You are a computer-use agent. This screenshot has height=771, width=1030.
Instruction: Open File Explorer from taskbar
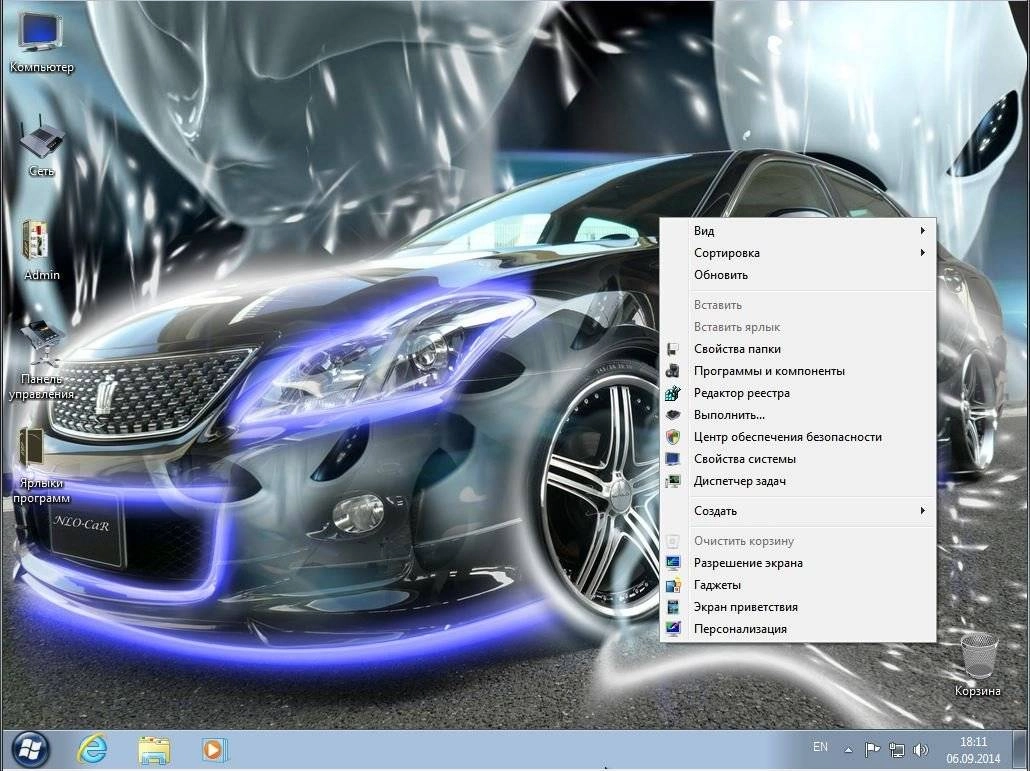click(154, 750)
